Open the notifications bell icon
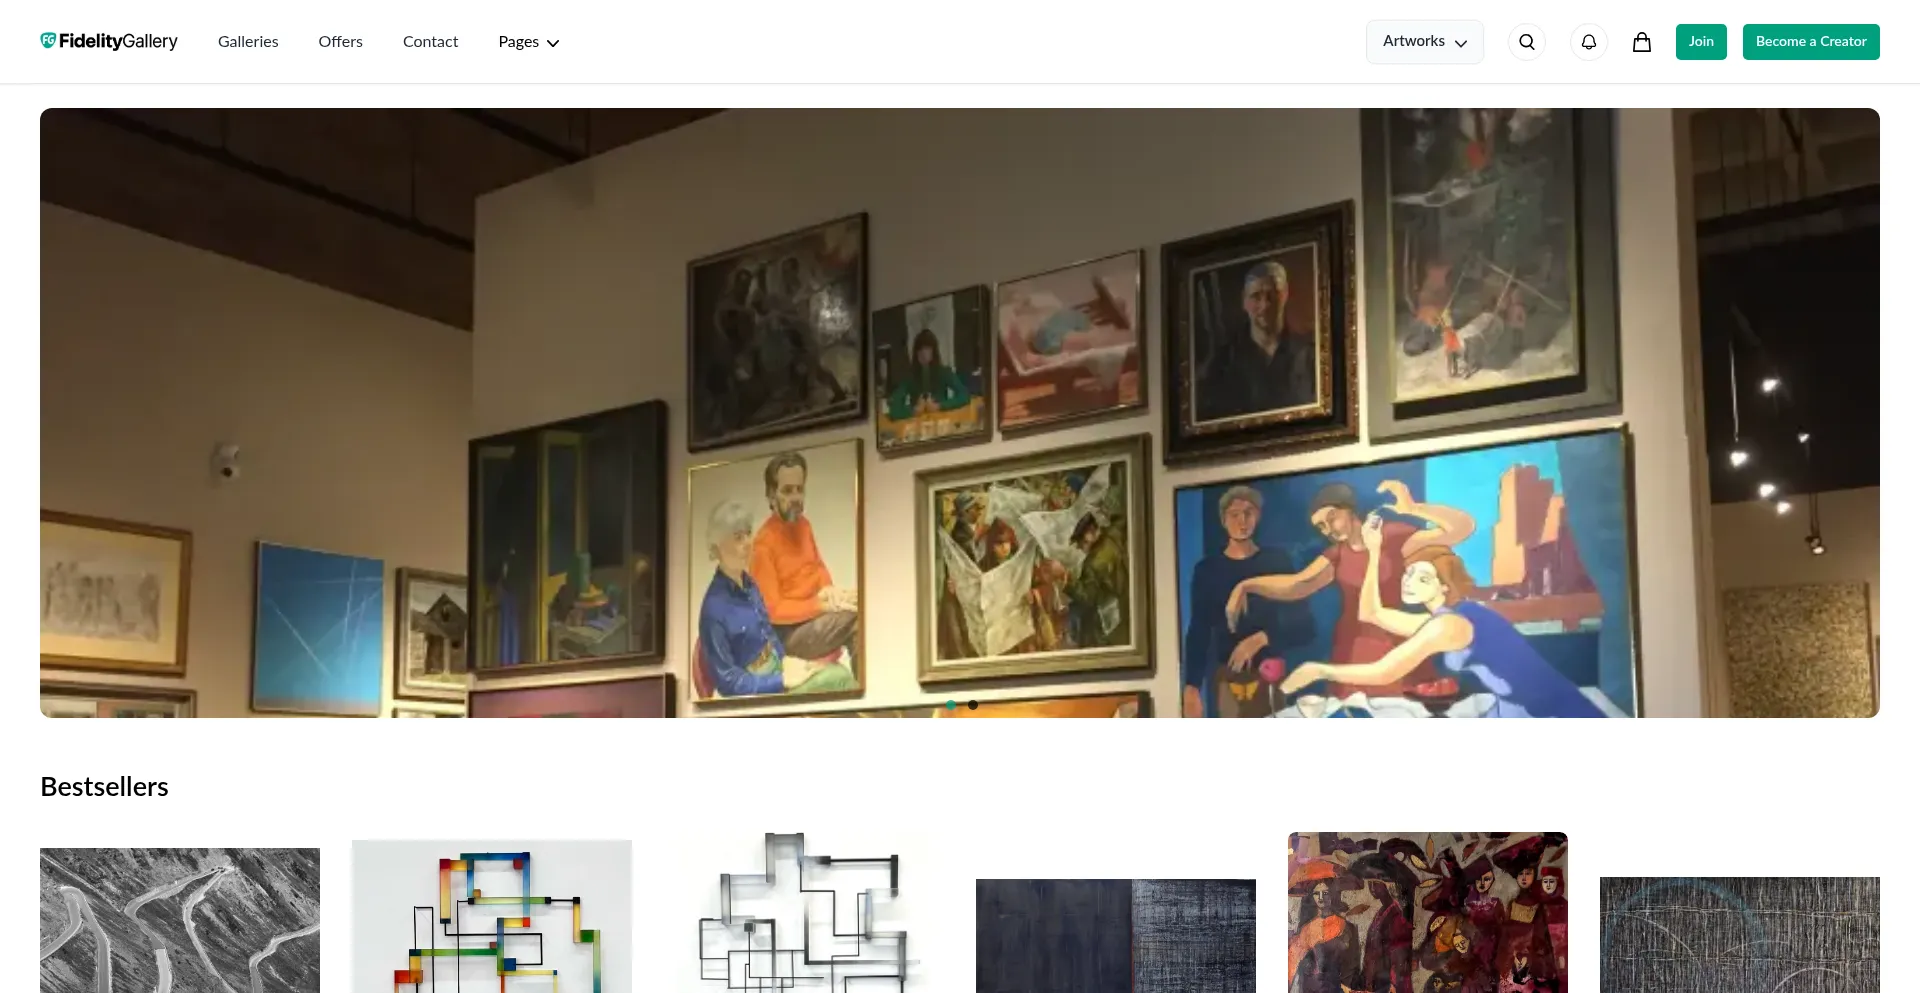This screenshot has height=993, width=1920. (x=1588, y=42)
